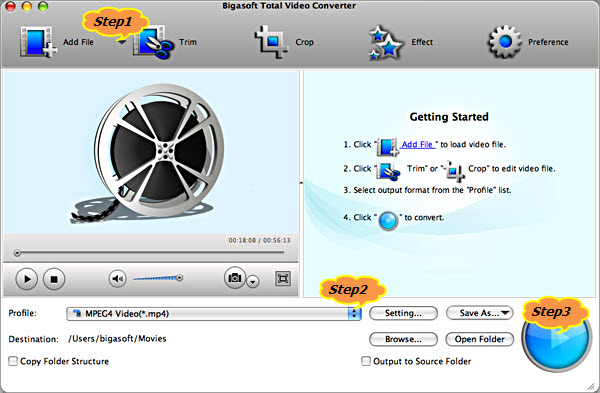Image resolution: width=600 pixels, height=393 pixels.
Task: Click the Profile list stepper arrows
Action: tap(354, 314)
